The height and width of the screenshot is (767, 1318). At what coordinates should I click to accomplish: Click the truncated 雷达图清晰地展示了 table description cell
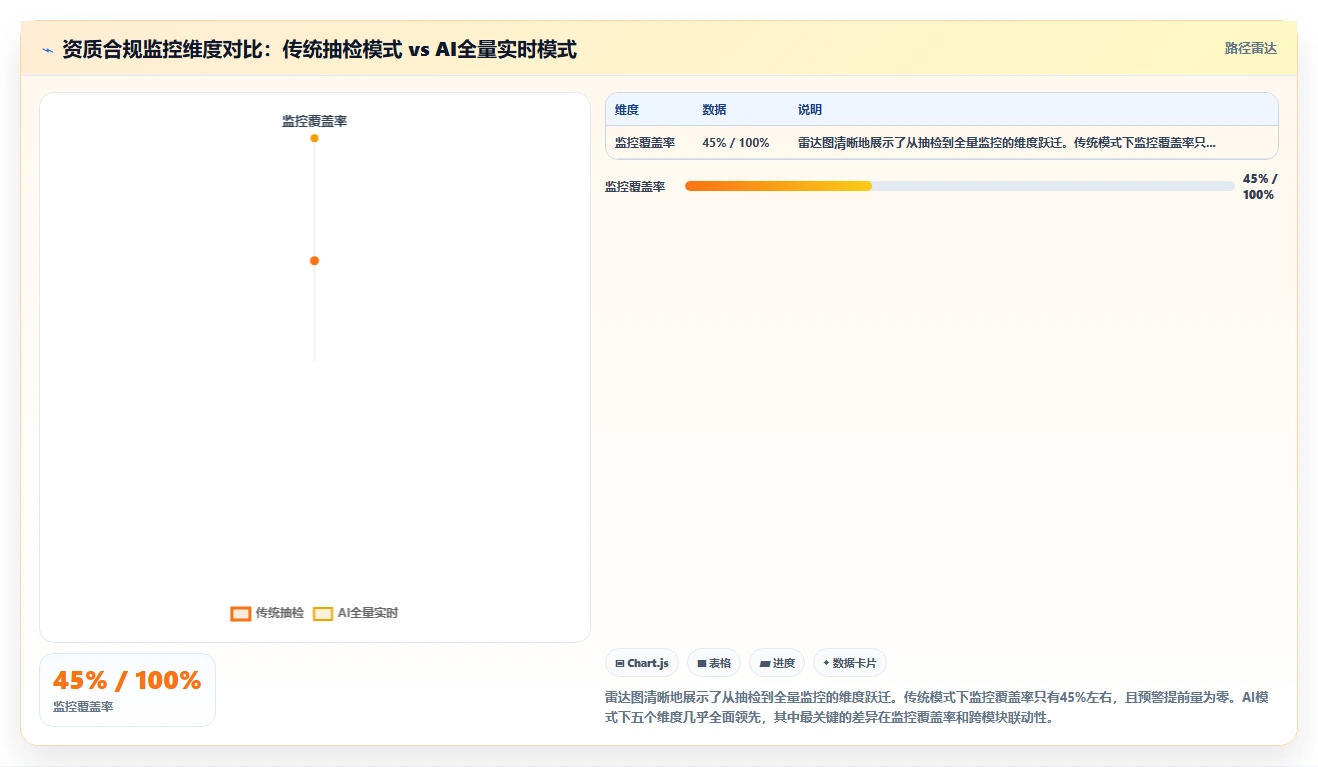click(x=1007, y=143)
